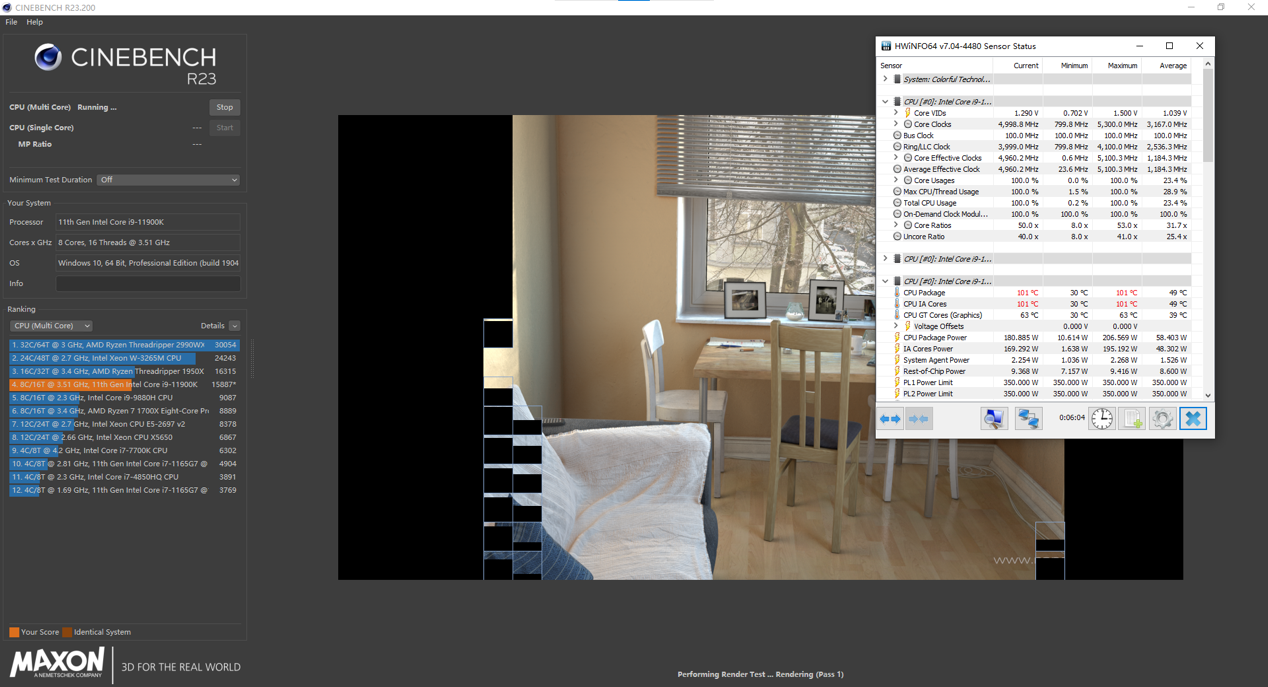Click the blue expand-all arrows icon in HWiNFO
1268x687 pixels.
pyautogui.click(x=890, y=419)
